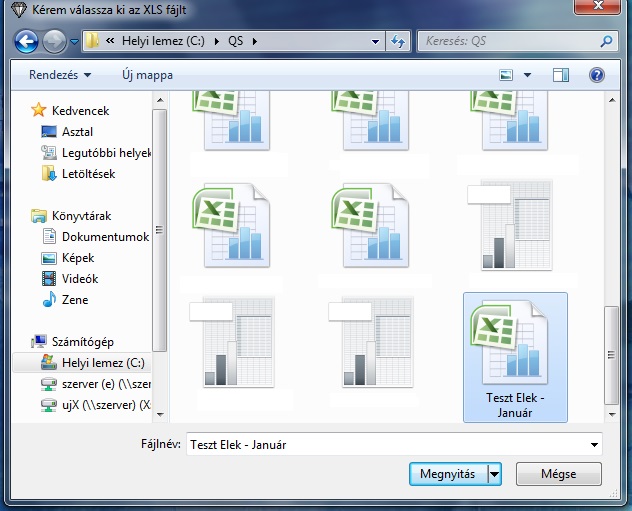This screenshot has height=511, width=632.
Task: Click the refresh icon beside address bar
Action: (398, 42)
